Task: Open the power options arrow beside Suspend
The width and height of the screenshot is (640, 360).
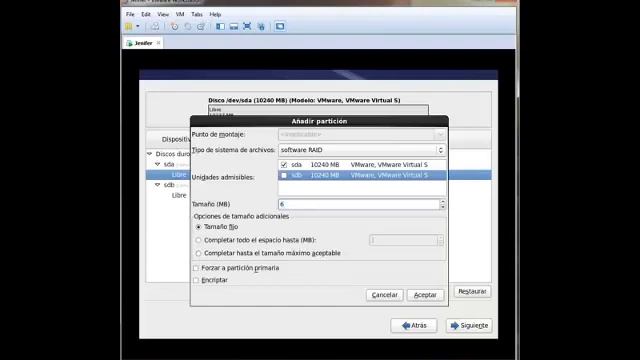Action: coord(138,27)
